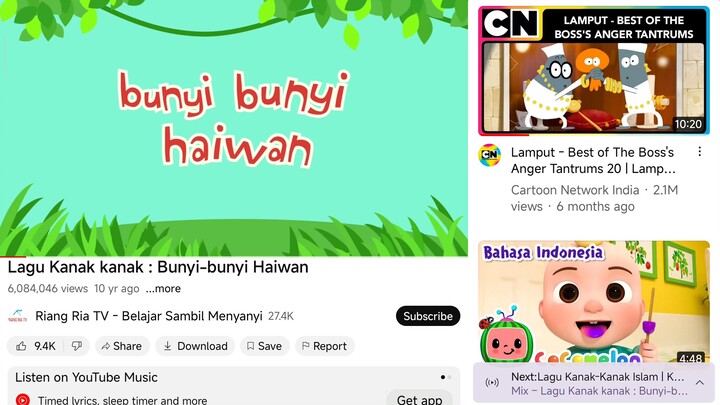Open three-dot menu for Lamput video

[x=699, y=152]
